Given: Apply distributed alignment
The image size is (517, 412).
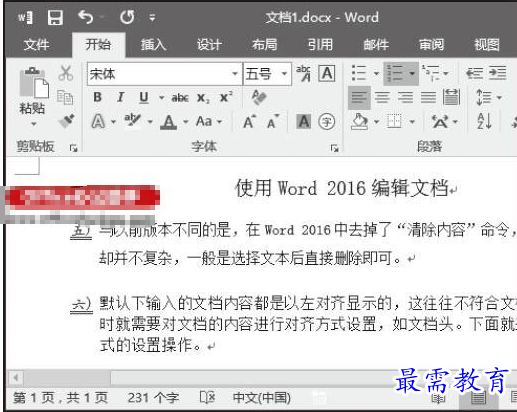Looking at the screenshot, I should click(452, 97).
